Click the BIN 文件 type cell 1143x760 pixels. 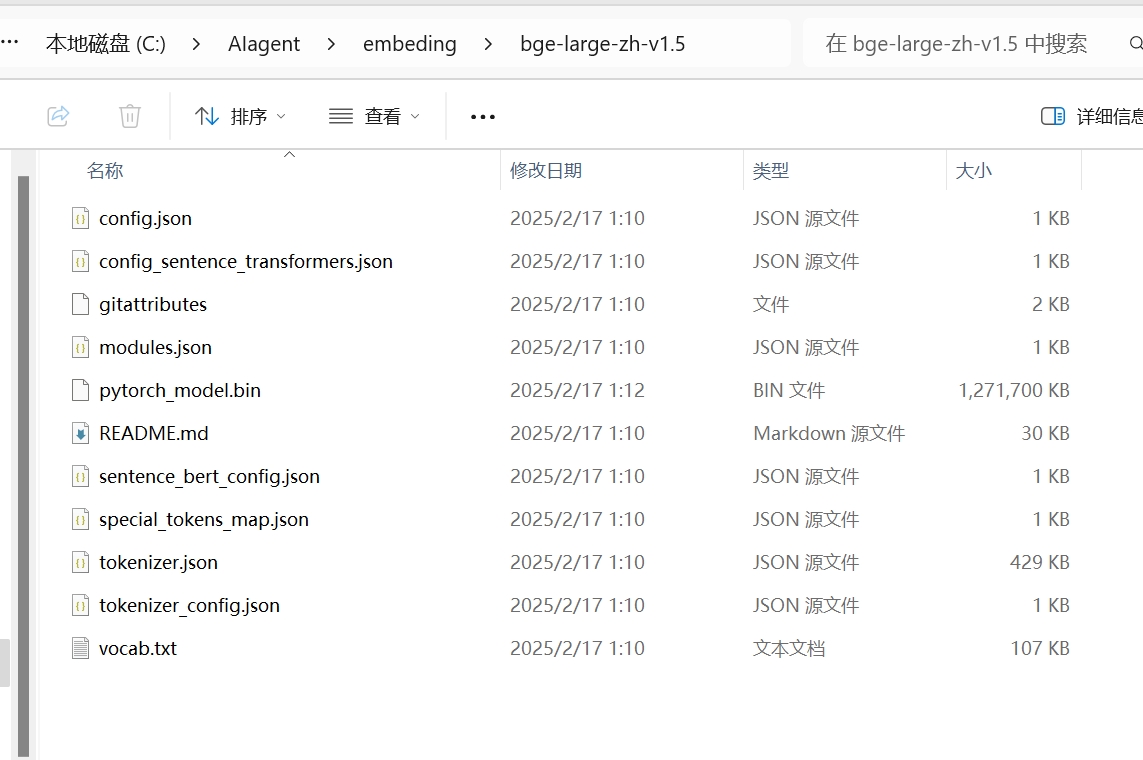[x=789, y=391]
